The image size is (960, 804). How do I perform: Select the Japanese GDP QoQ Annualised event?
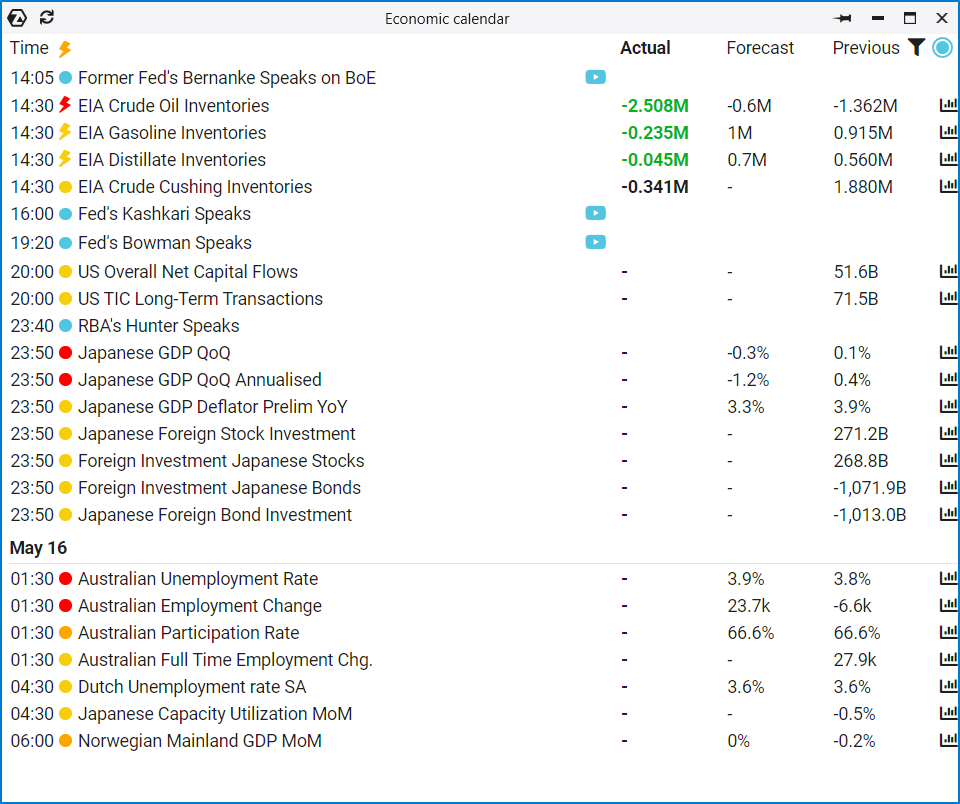(200, 380)
